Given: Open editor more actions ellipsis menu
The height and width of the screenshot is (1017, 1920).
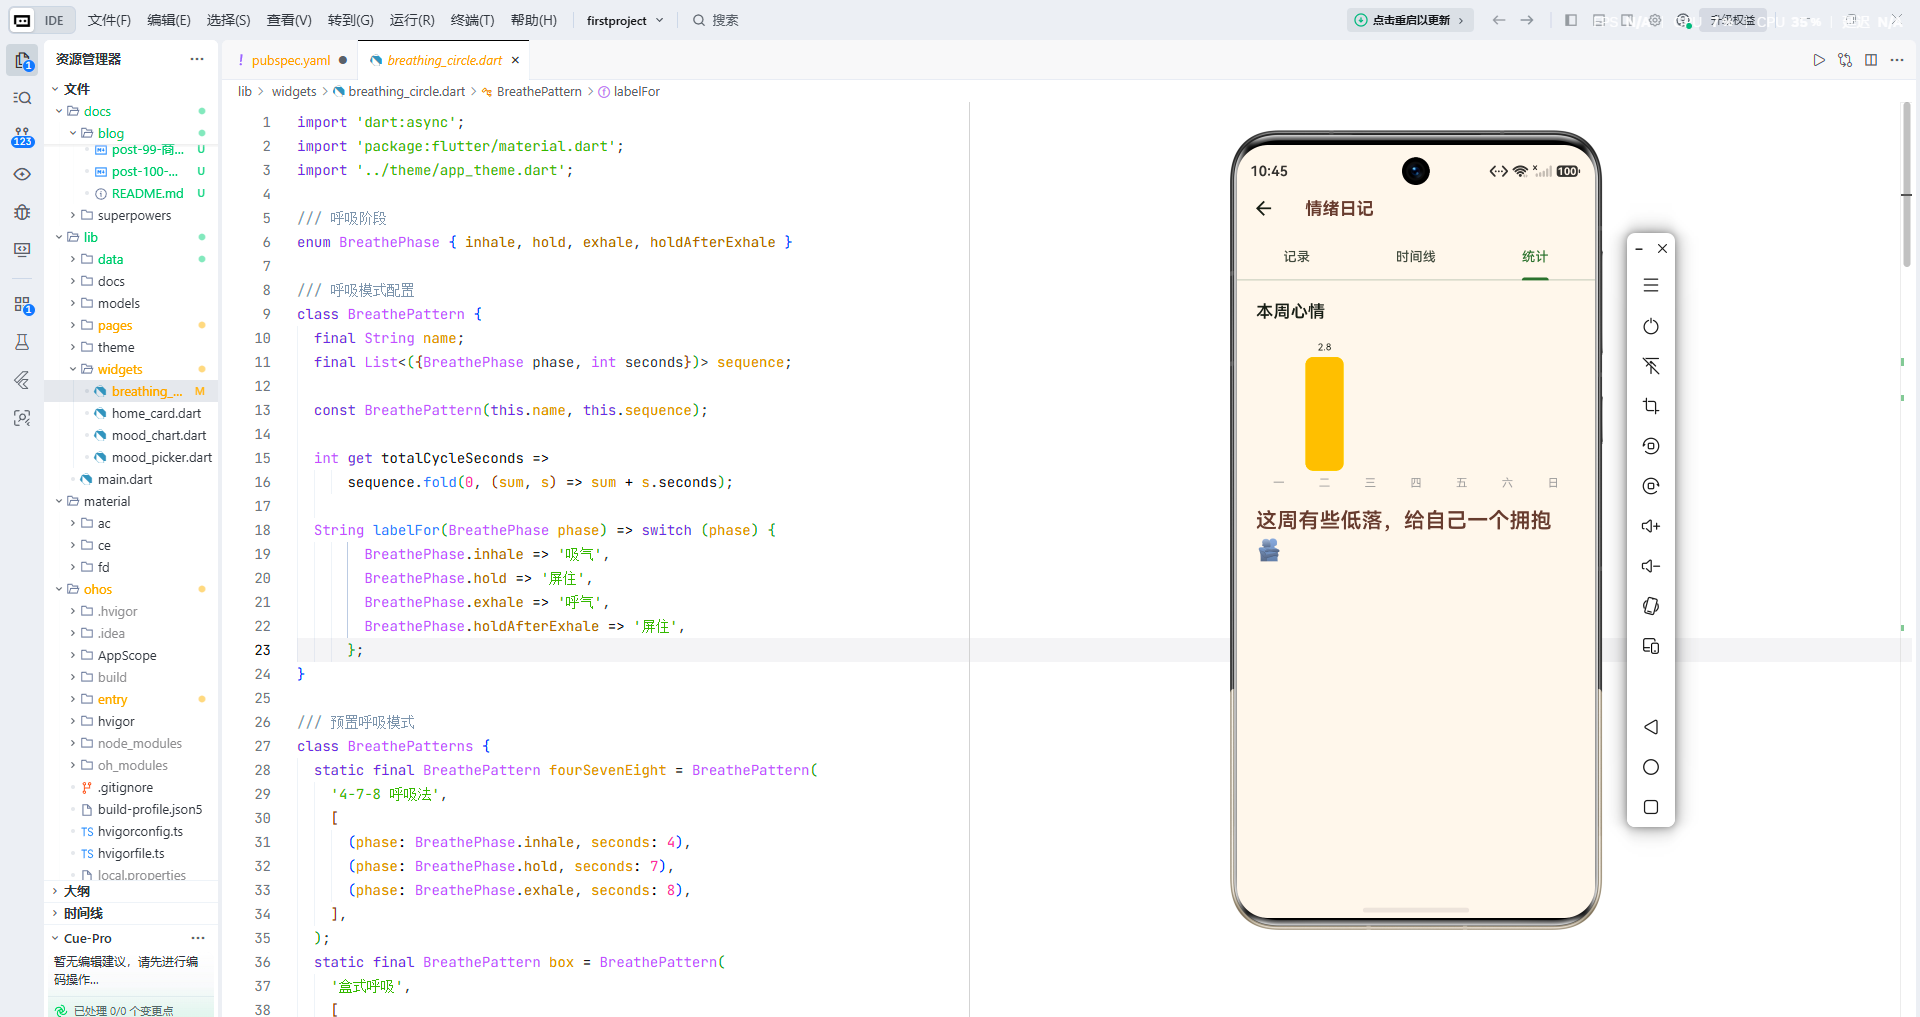Looking at the screenshot, I should pos(1897,60).
